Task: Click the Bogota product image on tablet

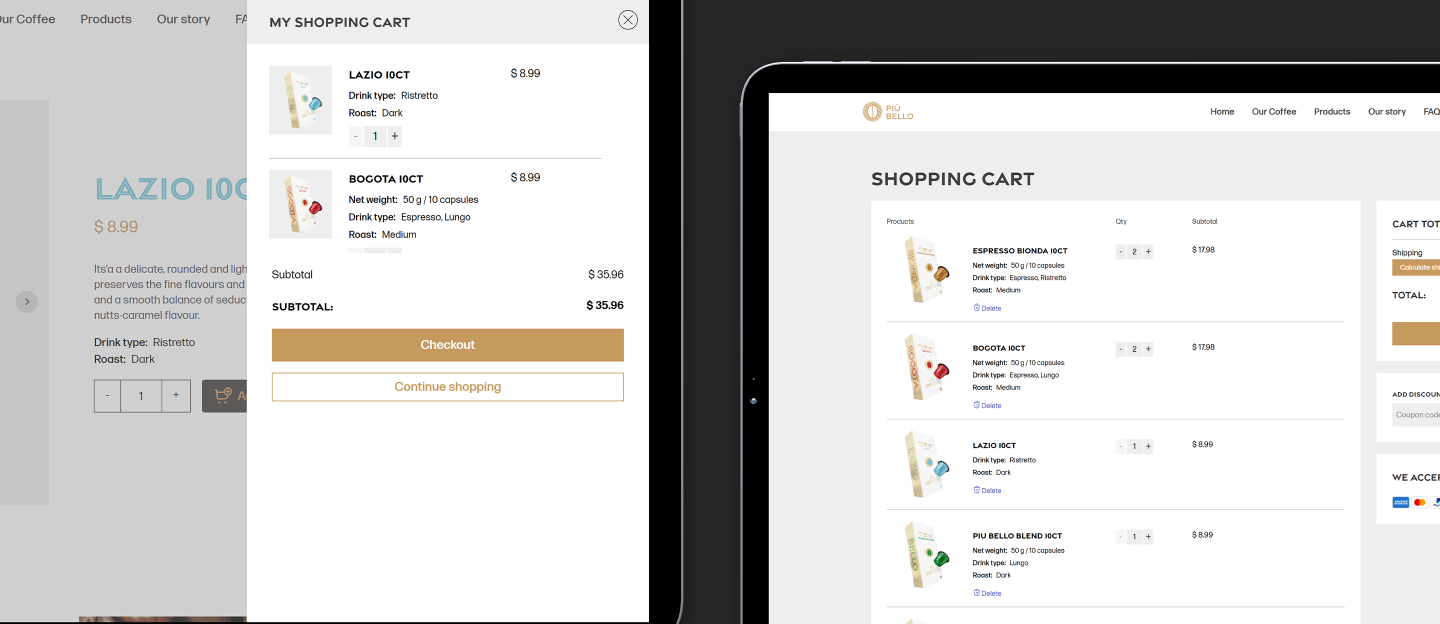Action: pos(925,368)
